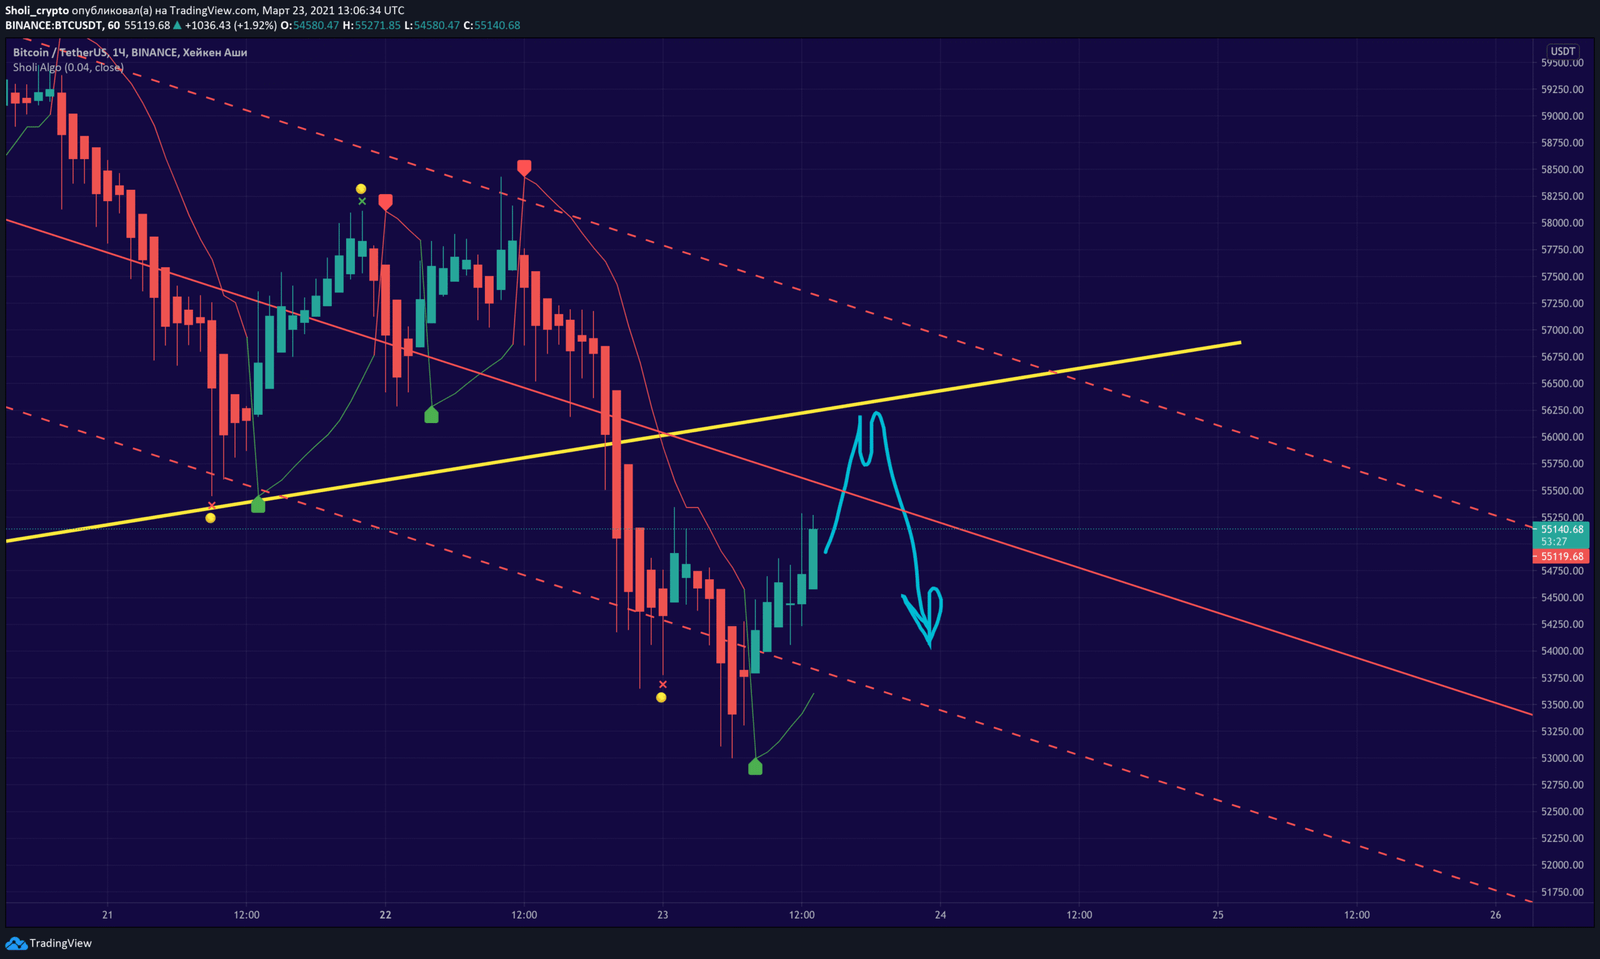
Task: Click the yellow dot below the lowest red x
Action: pos(661,698)
